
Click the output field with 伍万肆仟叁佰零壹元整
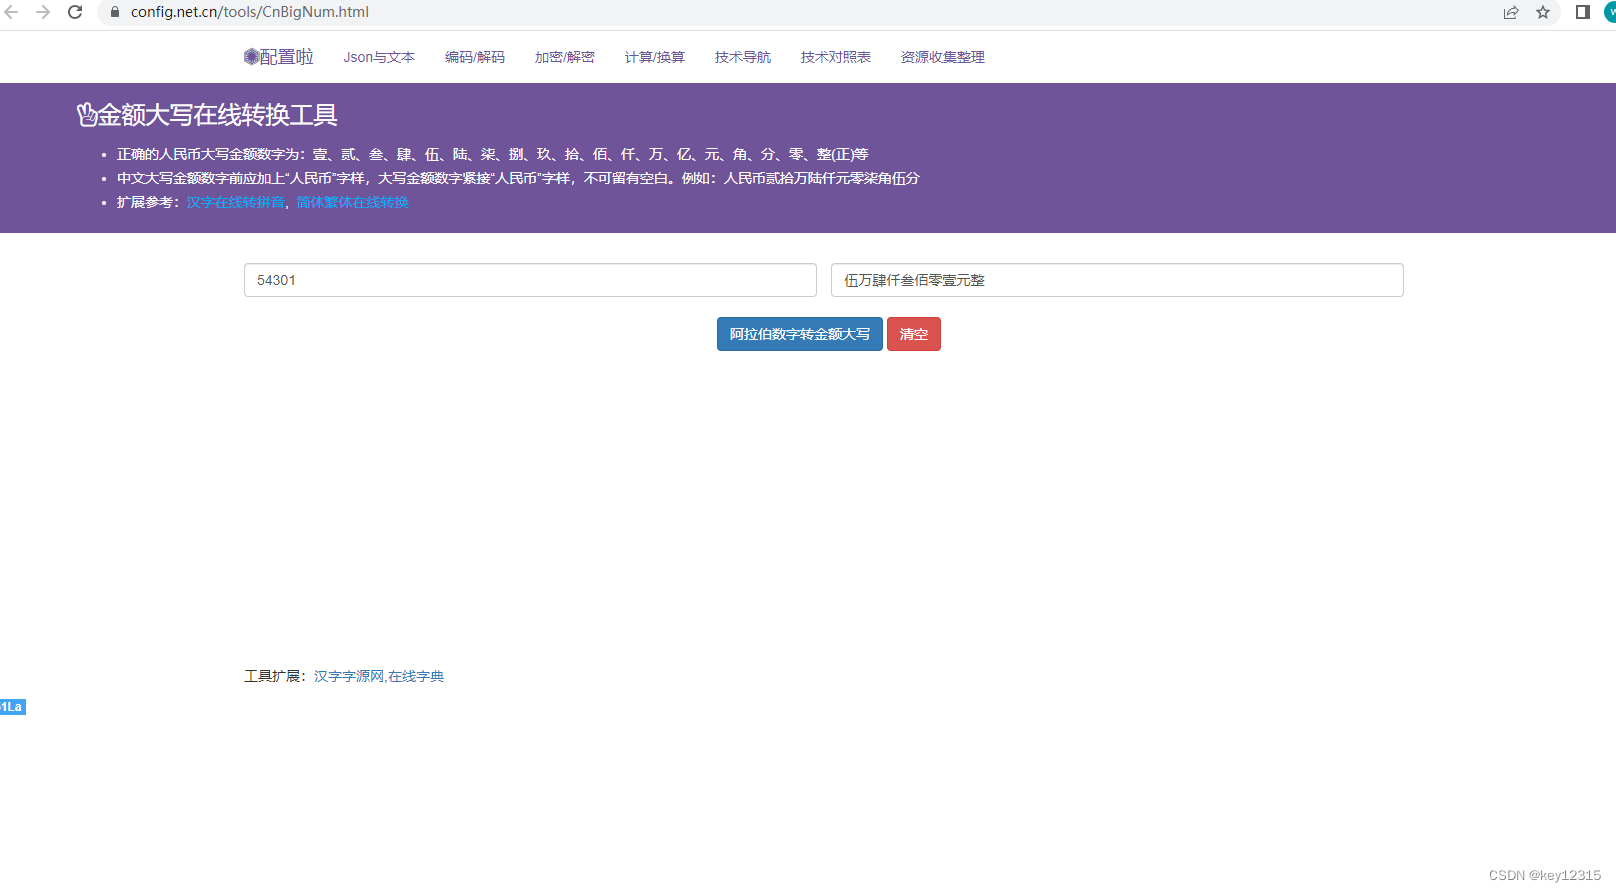(x=1117, y=280)
